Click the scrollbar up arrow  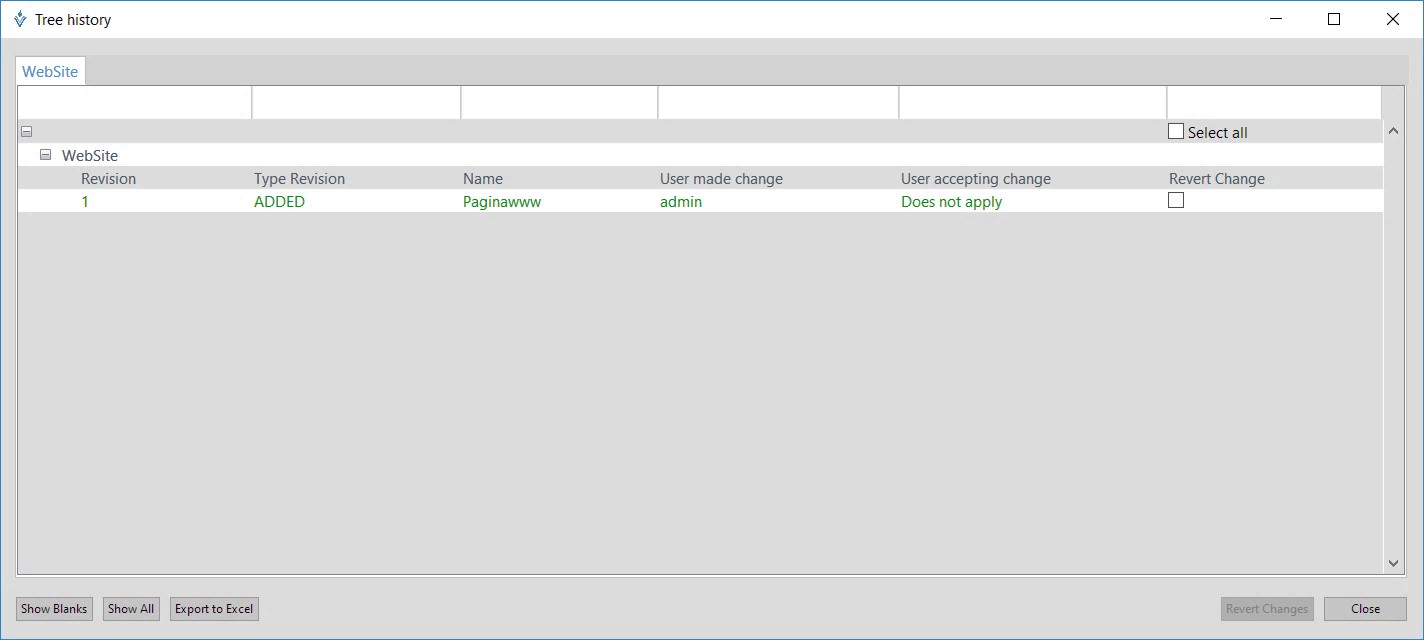click(1394, 131)
